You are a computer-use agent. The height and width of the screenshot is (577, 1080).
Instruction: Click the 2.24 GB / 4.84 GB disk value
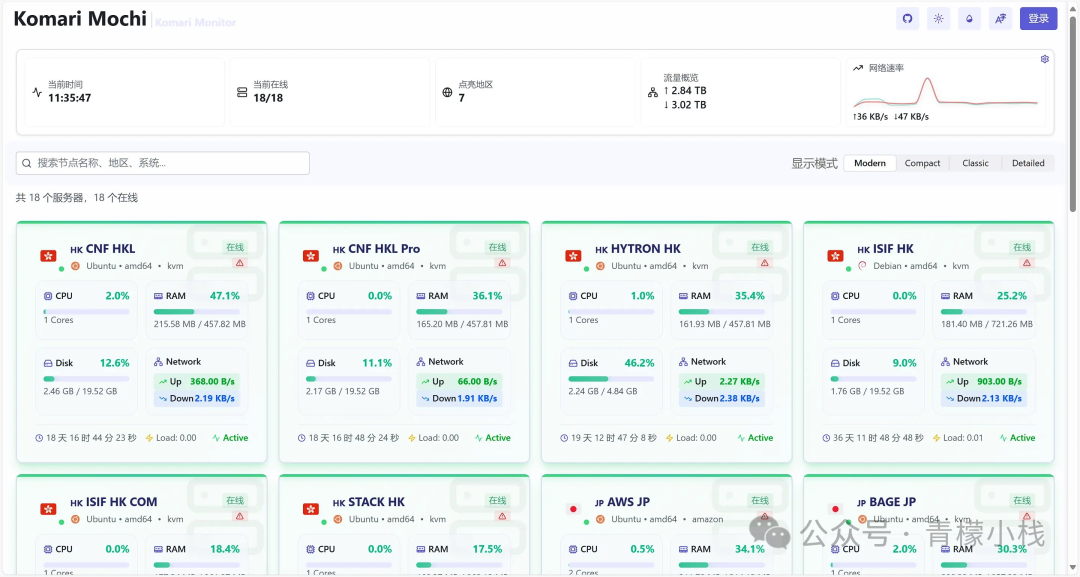tap(603, 391)
